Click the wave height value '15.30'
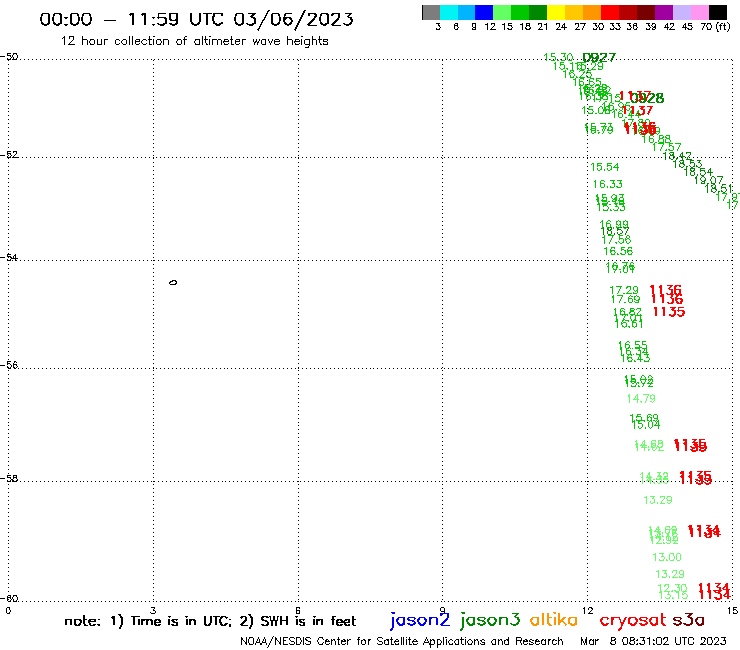The height and width of the screenshot is (650, 740). tap(558, 58)
